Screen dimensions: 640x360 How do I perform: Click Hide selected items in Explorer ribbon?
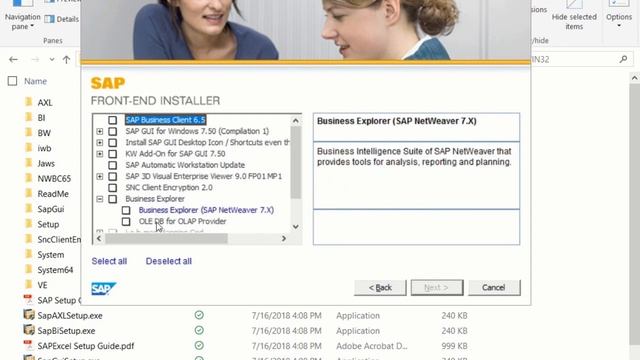point(574,16)
